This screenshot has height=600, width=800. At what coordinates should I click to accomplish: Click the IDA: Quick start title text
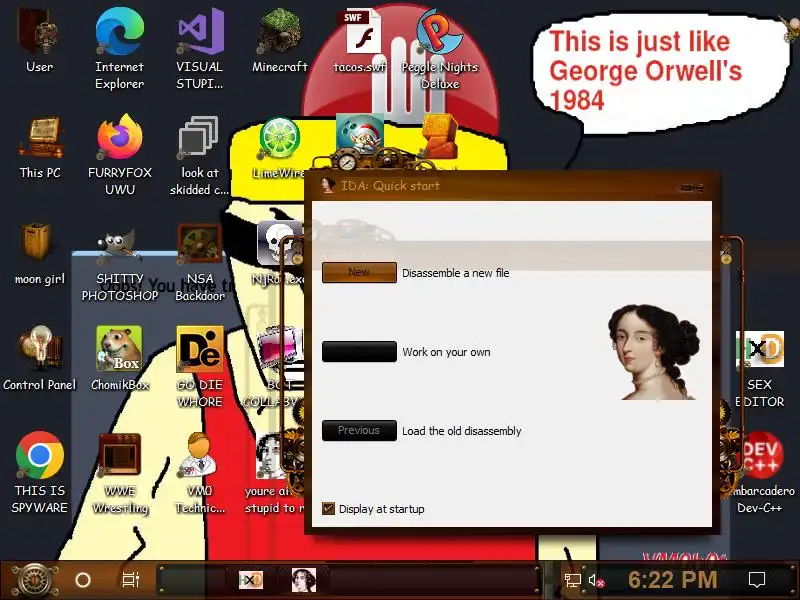point(390,186)
